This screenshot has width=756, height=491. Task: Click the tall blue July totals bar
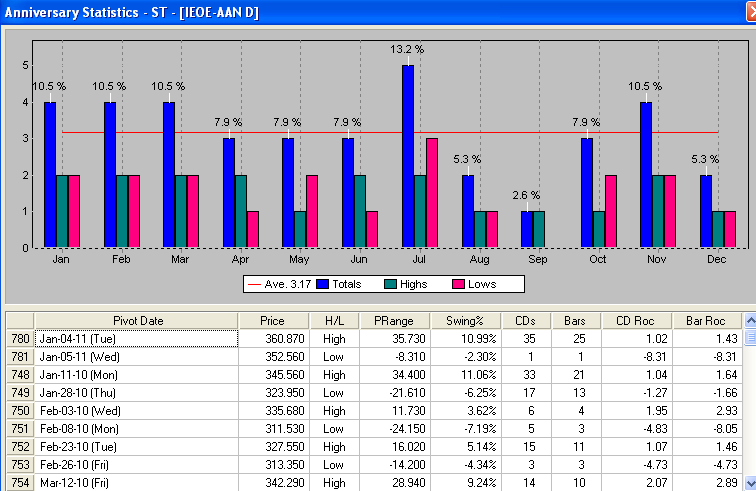coord(408,155)
